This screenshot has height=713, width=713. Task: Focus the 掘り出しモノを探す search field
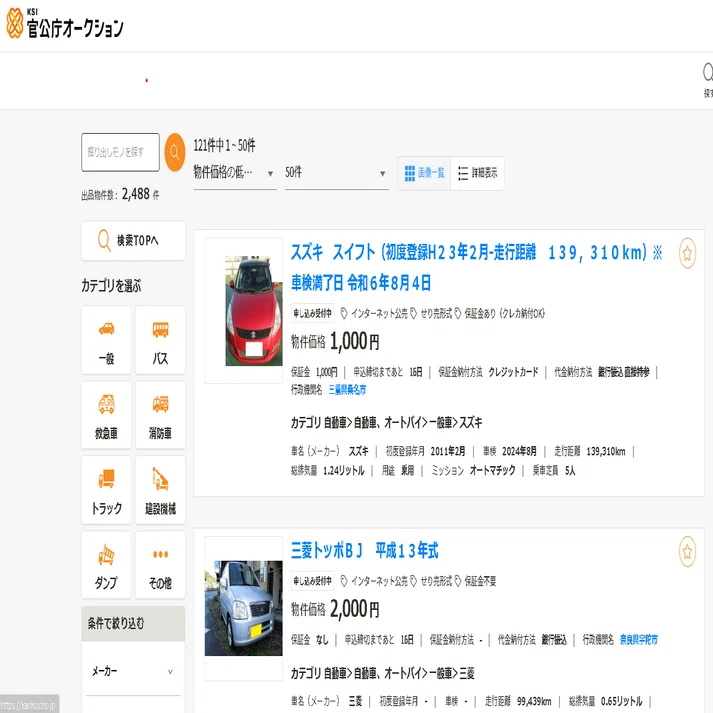pos(121,152)
